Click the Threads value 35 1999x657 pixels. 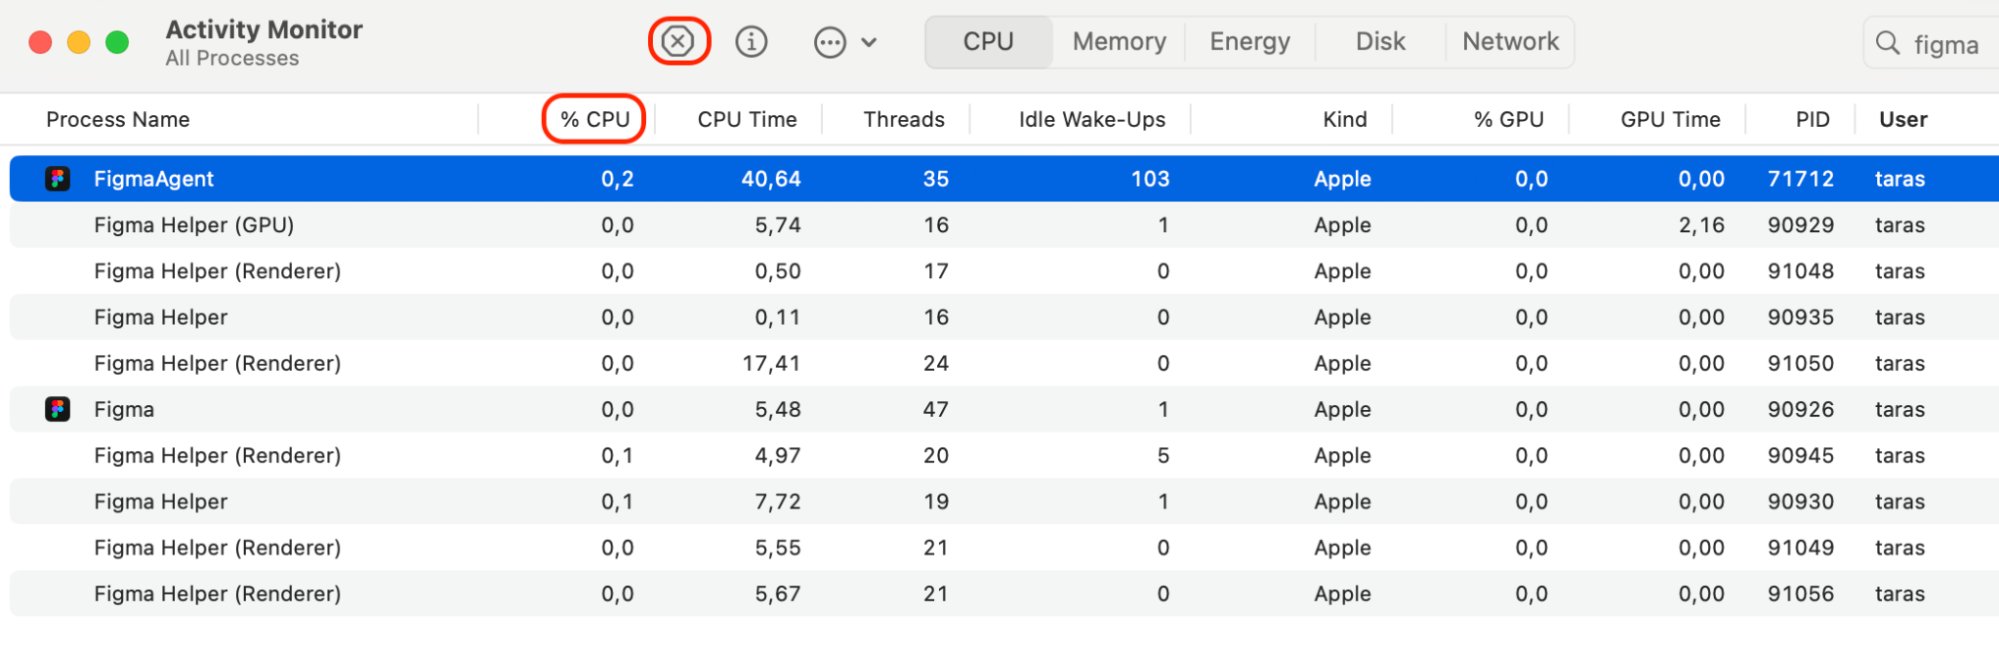click(936, 179)
